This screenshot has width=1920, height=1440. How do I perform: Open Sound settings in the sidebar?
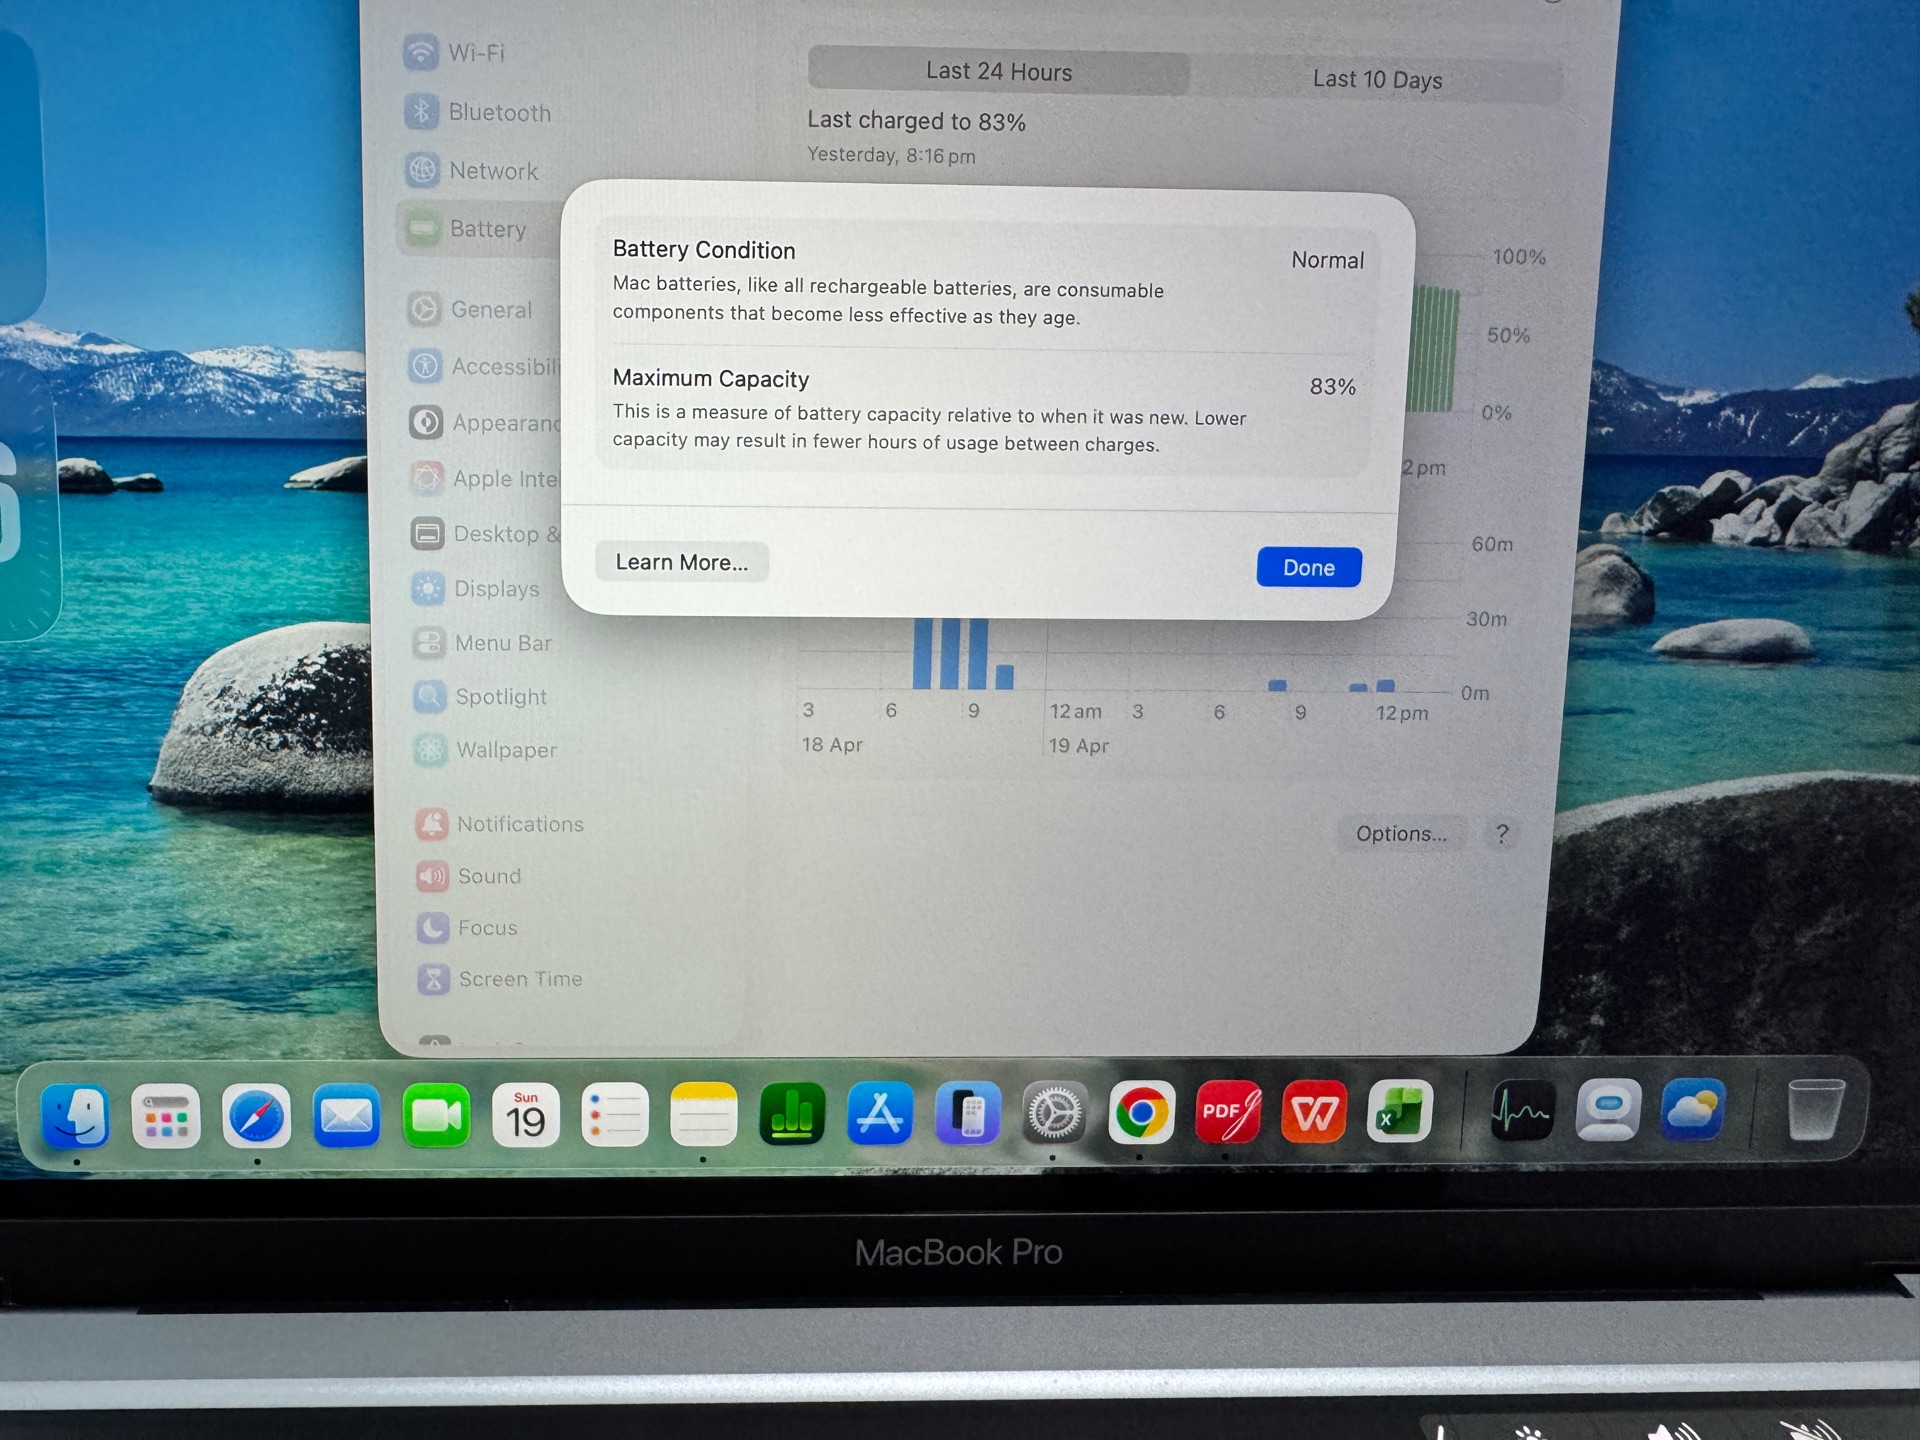470,876
